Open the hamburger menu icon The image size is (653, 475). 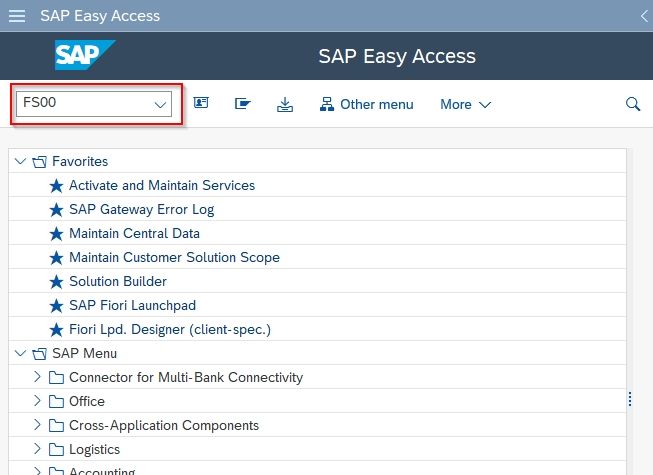[x=17, y=16]
